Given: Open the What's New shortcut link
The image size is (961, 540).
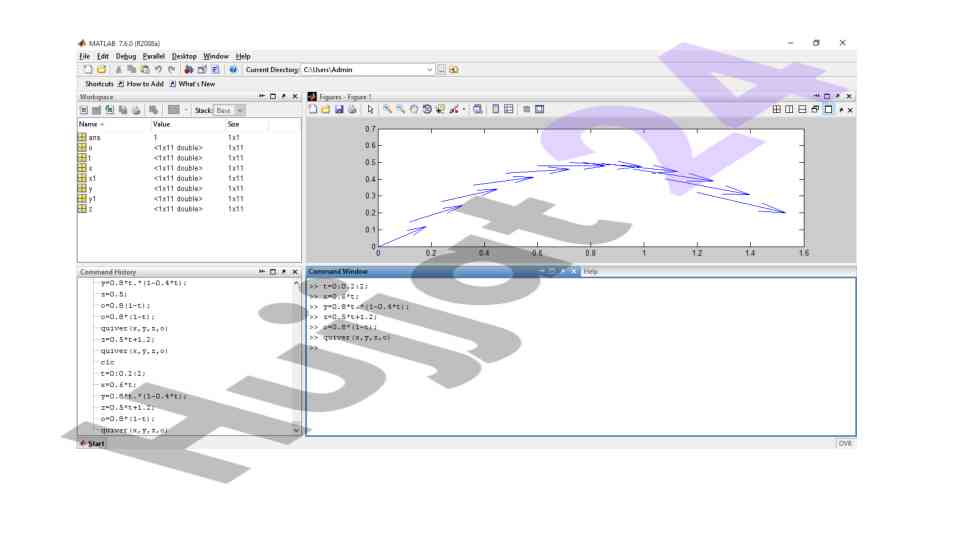Looking at the screenshot, I should [x=196, y=84].
